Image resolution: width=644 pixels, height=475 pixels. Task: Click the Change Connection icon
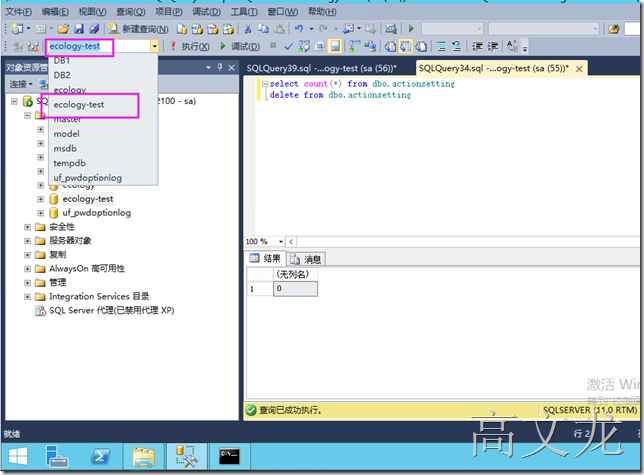(x=33, y=46)
